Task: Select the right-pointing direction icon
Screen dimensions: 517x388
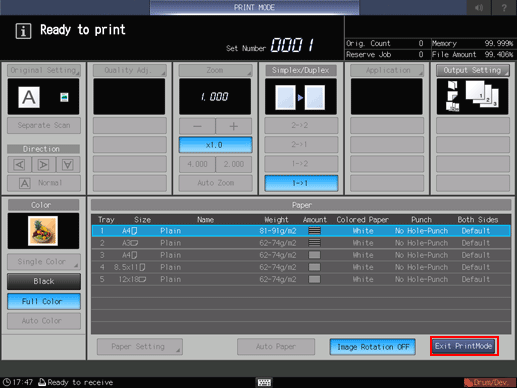Action: pos(43,164)
